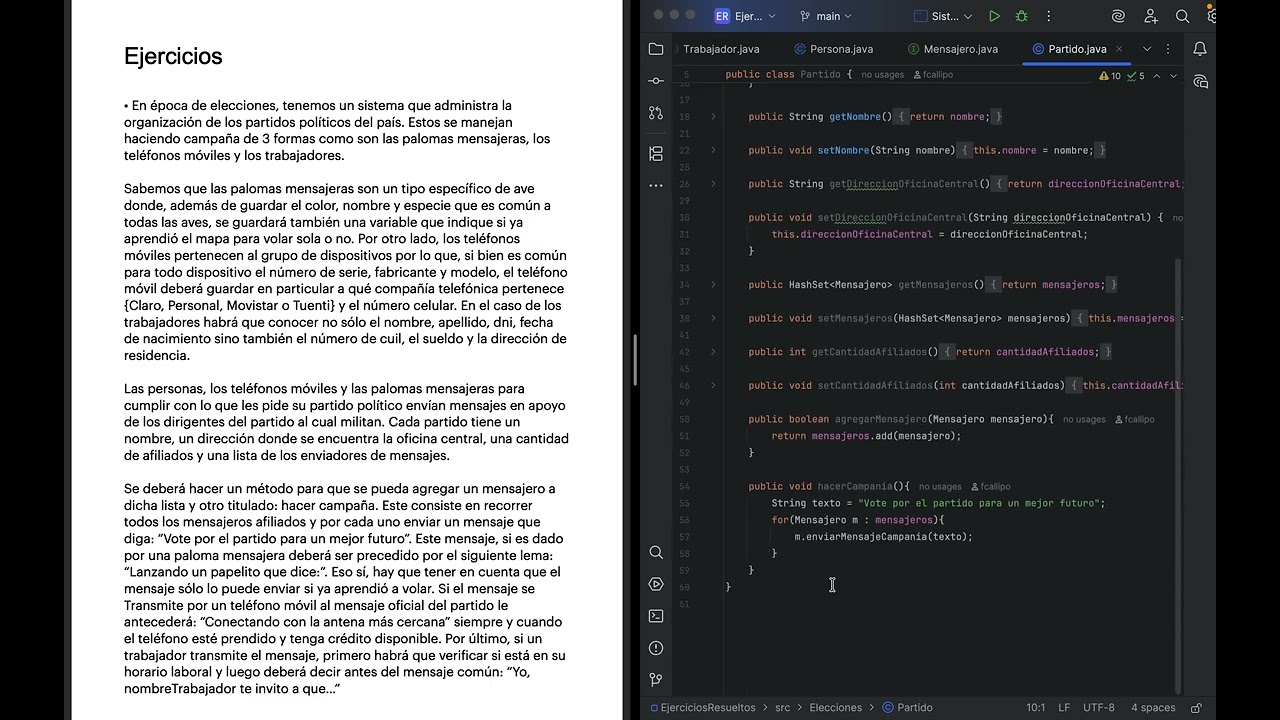Show hidden editor tabs chevron dropdown

click(1147, 49)
